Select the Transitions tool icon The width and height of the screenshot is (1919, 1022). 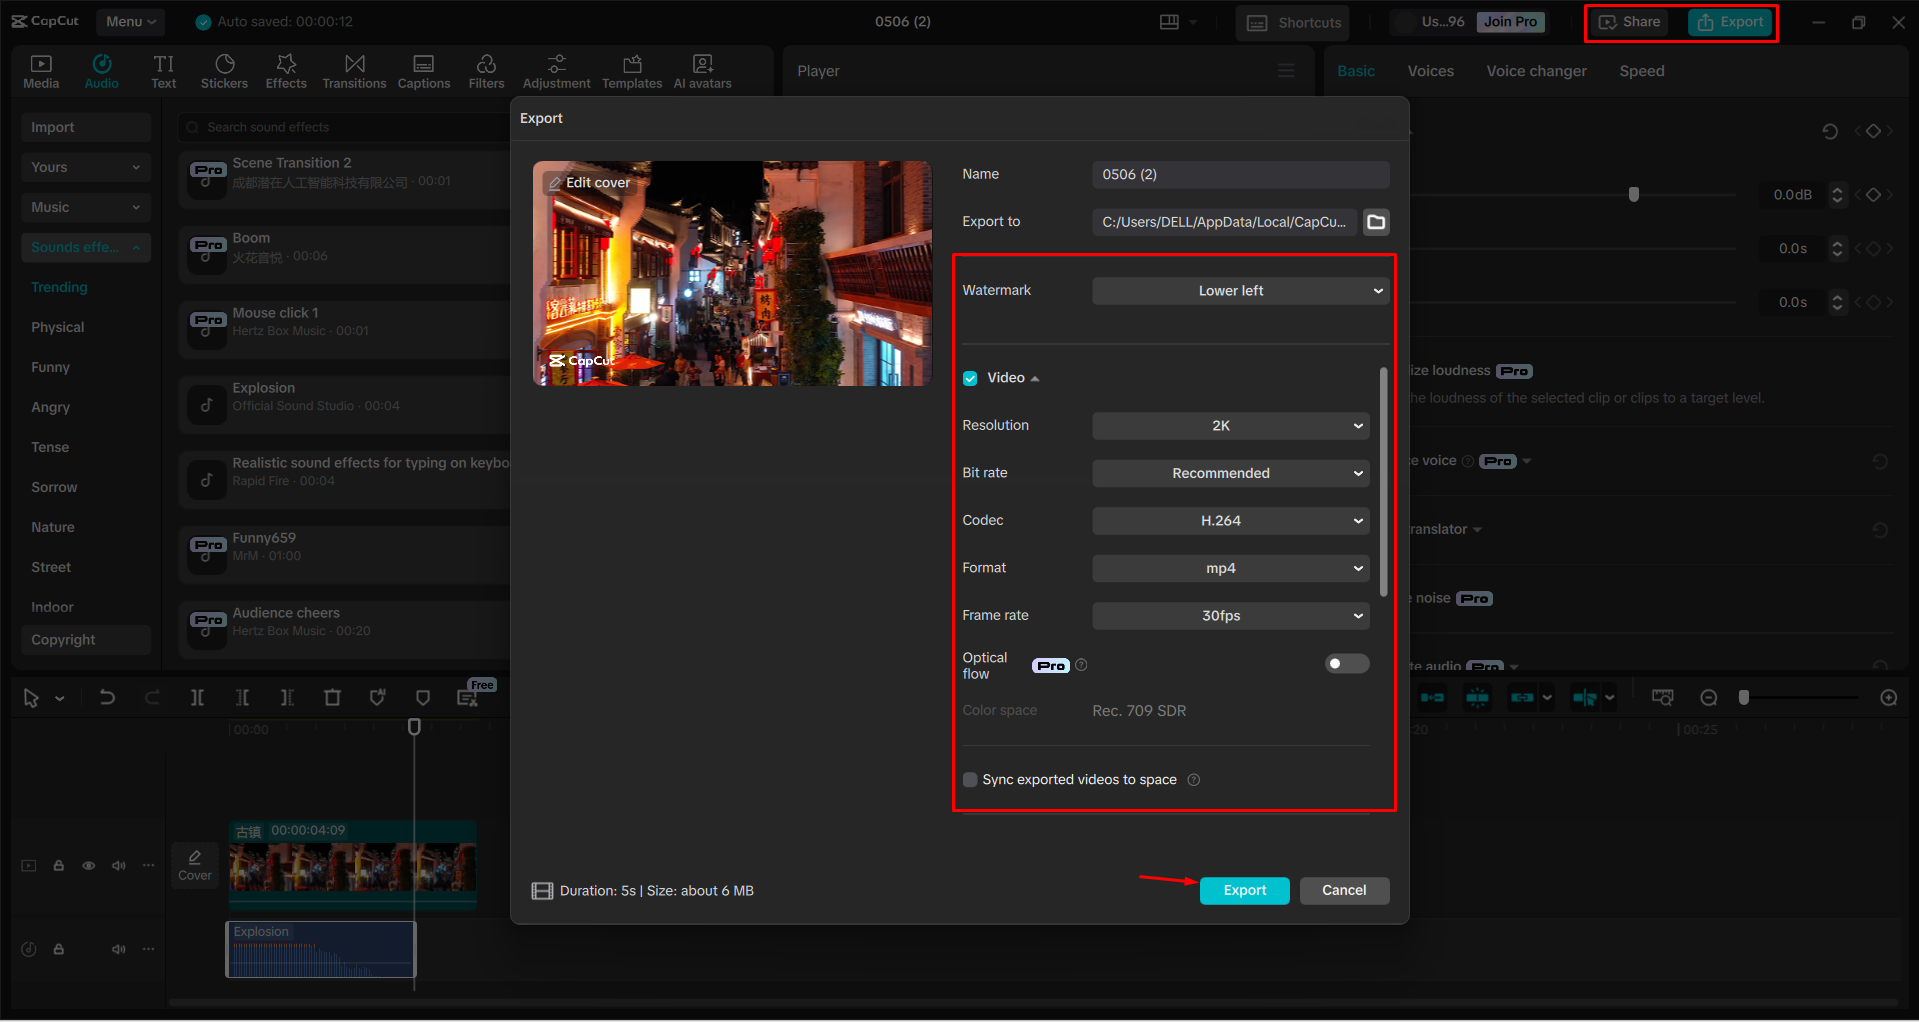[354, 70]
